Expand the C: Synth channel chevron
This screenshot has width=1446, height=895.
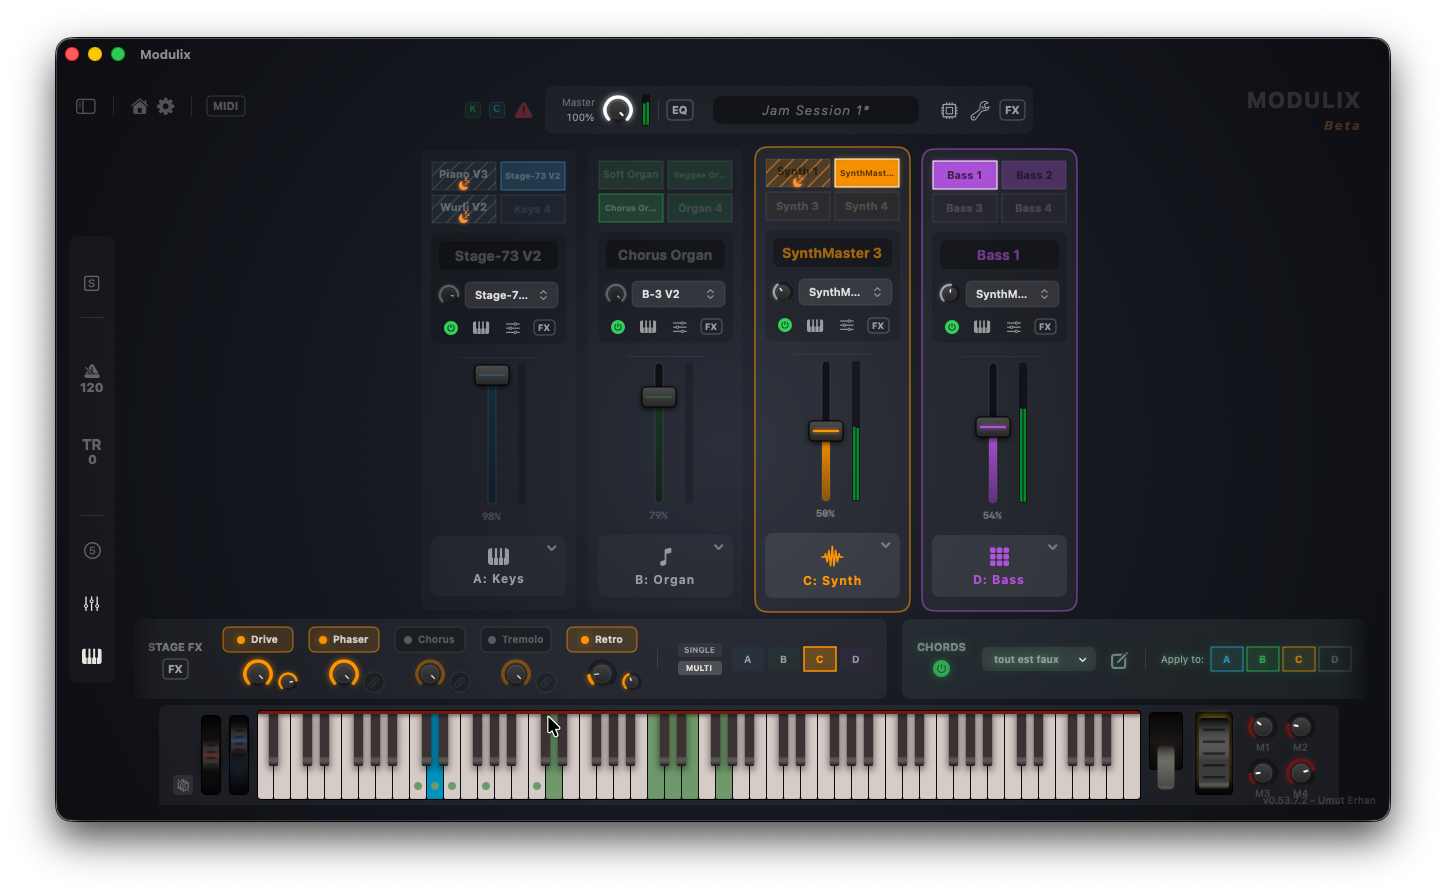[885, 545]
